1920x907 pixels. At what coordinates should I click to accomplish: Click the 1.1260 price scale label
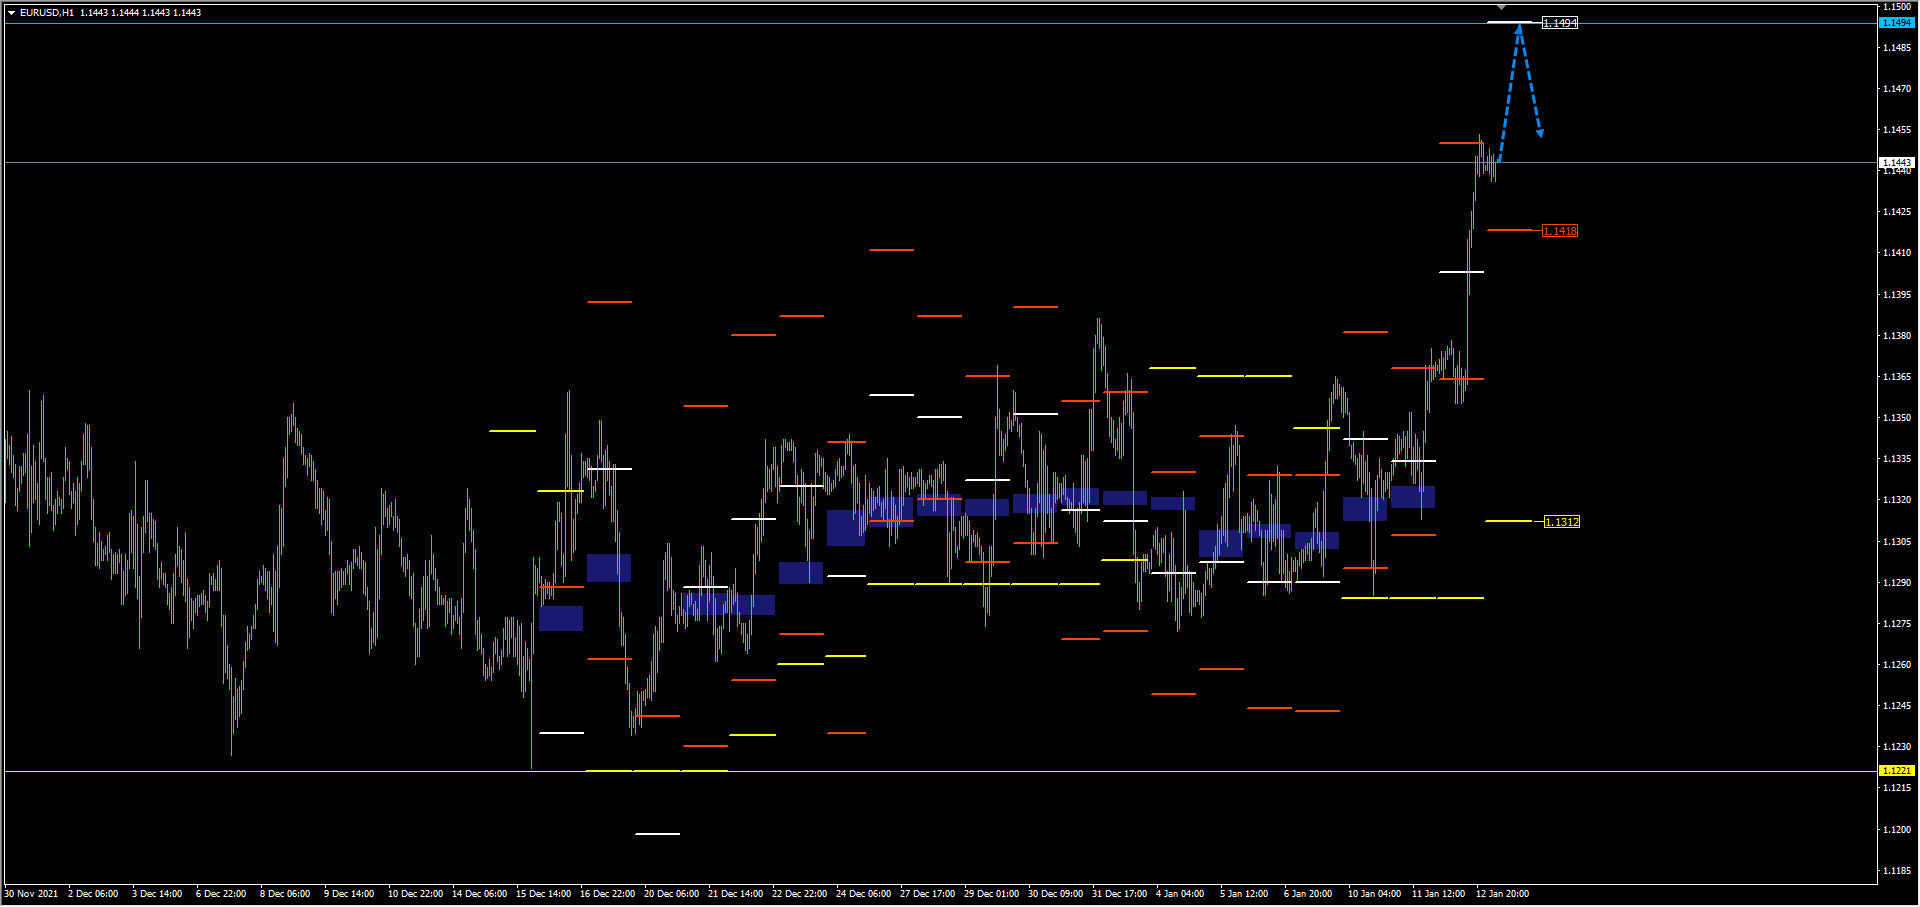(1897, 665)
